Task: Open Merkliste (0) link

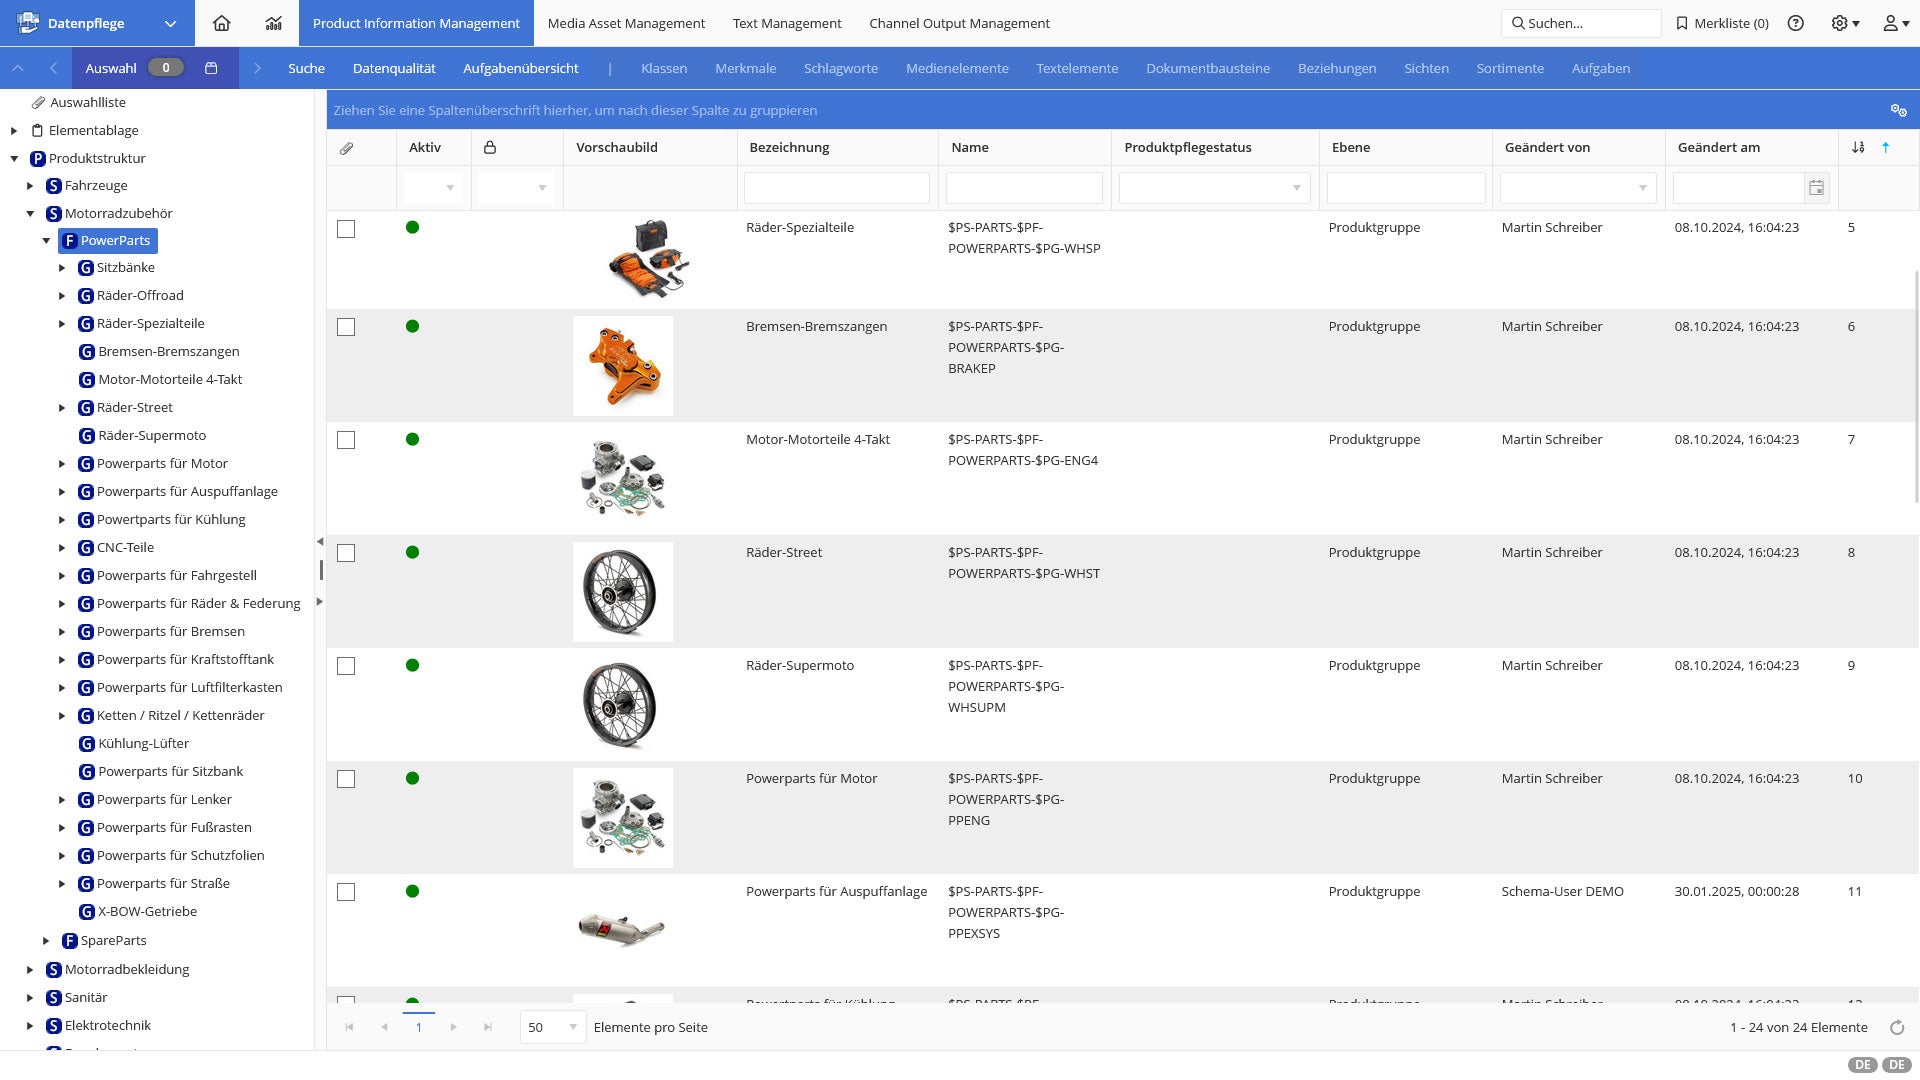Action: coord(1722,23)
